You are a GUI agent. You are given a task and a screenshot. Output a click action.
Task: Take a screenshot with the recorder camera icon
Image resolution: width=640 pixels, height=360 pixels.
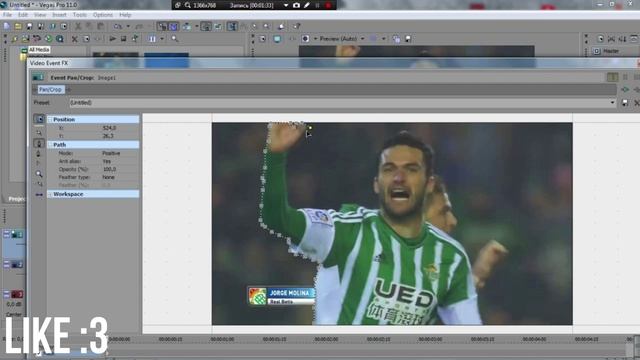296,5
